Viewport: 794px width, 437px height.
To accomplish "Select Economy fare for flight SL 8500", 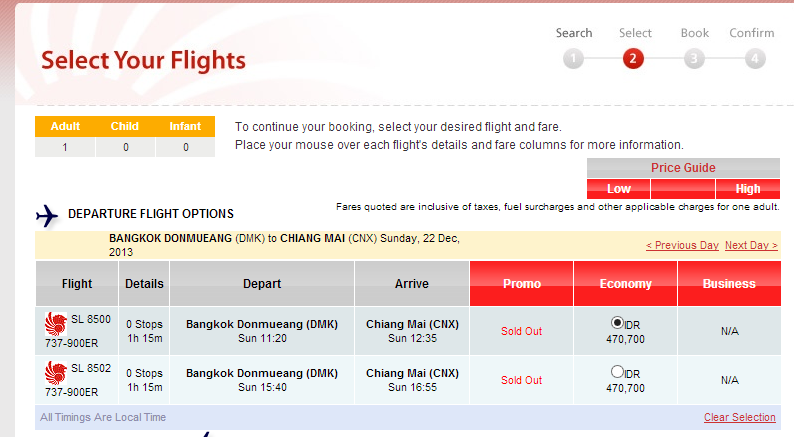I will click(x=617, y=323).
